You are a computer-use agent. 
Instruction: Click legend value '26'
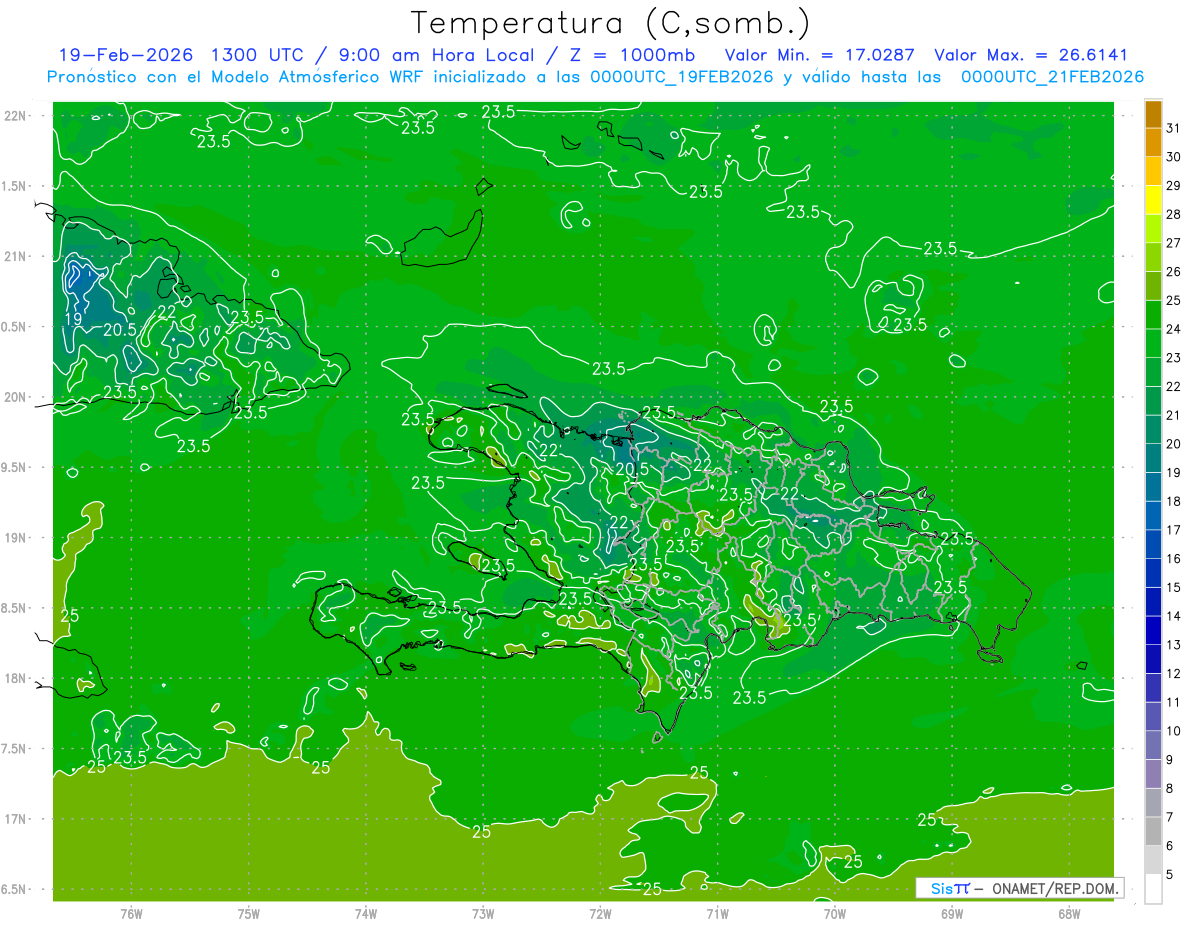coord(1174,272)
